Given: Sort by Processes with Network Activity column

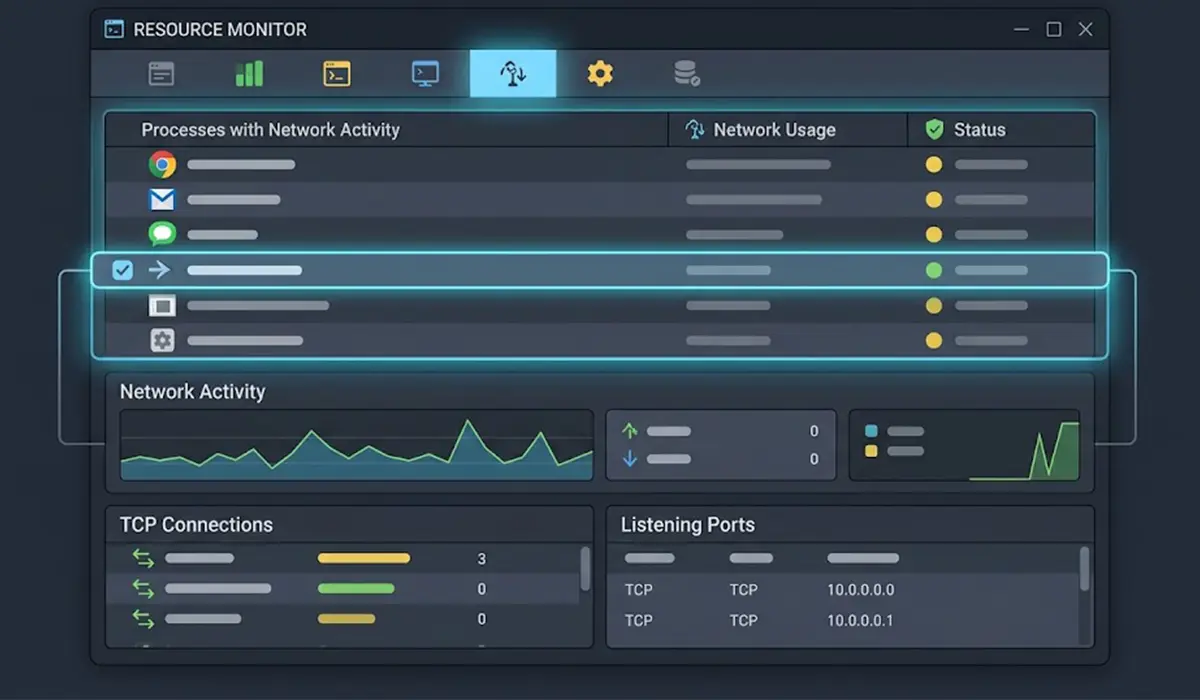Looking at the screenshot, I should [x=270, y=130].
